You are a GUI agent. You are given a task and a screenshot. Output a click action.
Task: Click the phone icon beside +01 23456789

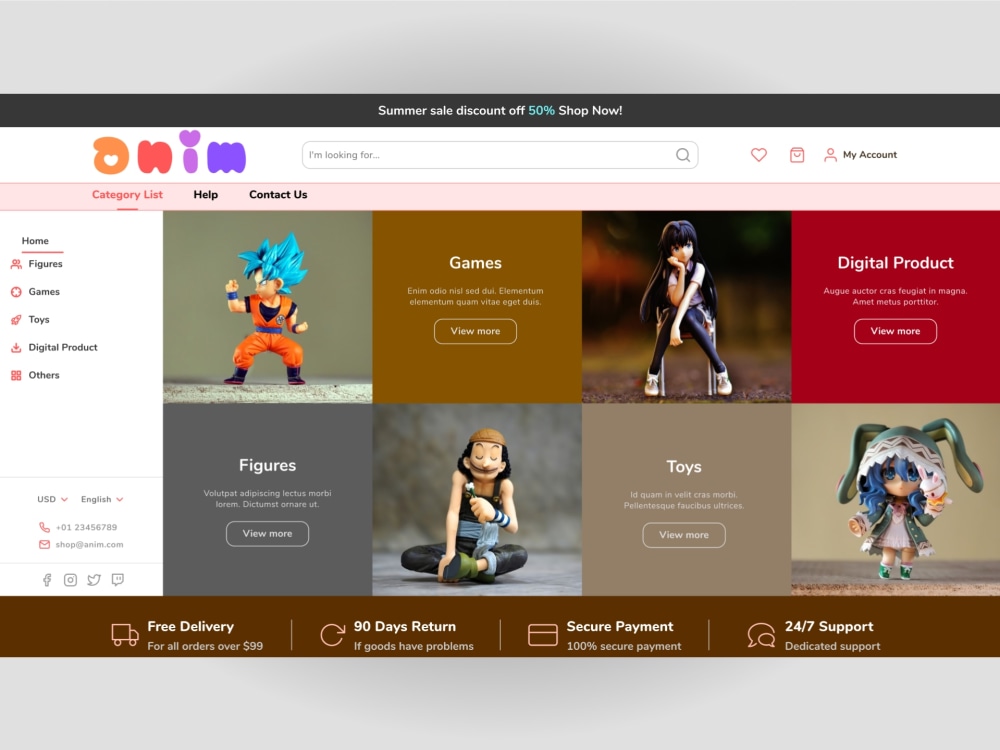point(44,527)
